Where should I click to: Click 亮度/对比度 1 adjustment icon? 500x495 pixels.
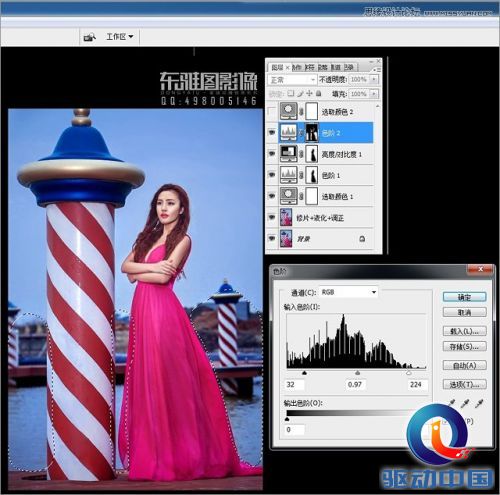[288, 154]
